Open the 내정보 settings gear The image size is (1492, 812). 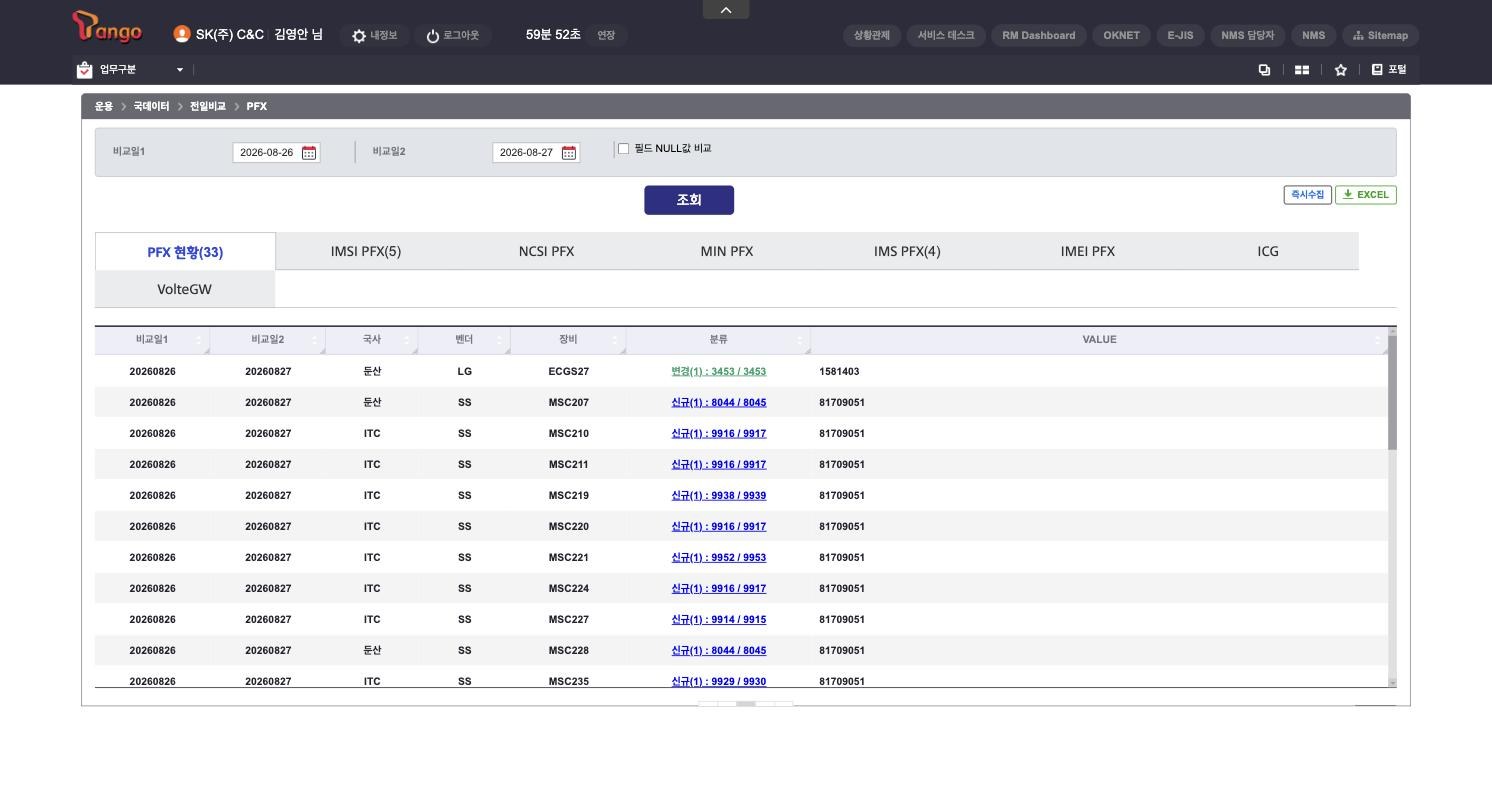[x=374, y=35]
